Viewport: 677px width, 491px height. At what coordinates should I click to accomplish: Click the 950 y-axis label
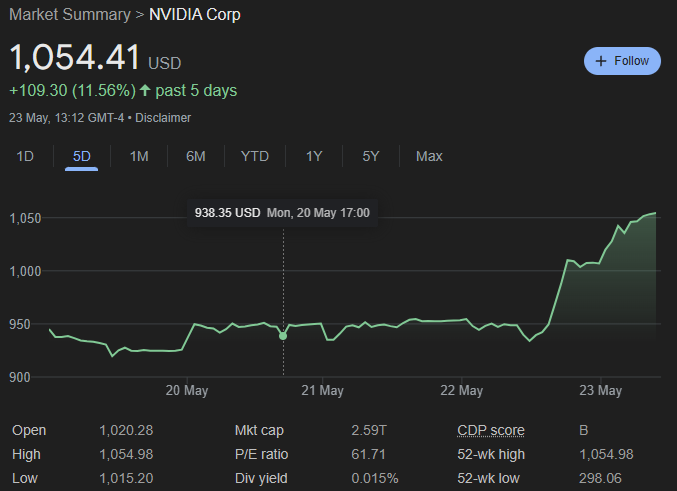pos(20,324)
